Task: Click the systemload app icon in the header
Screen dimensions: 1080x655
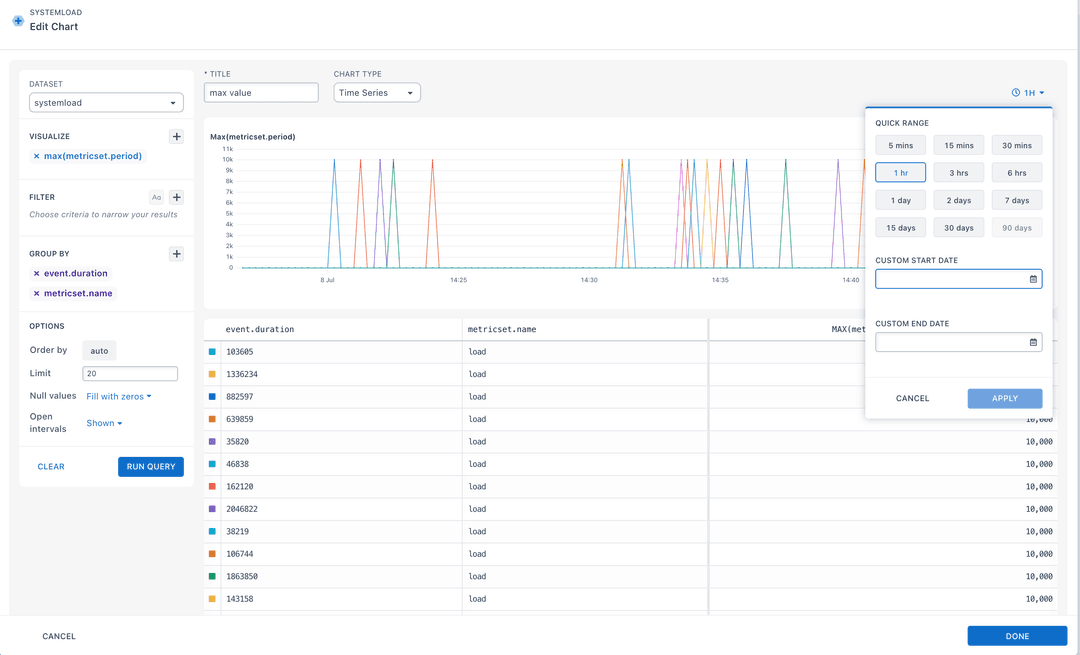Action: click(17, 21)
